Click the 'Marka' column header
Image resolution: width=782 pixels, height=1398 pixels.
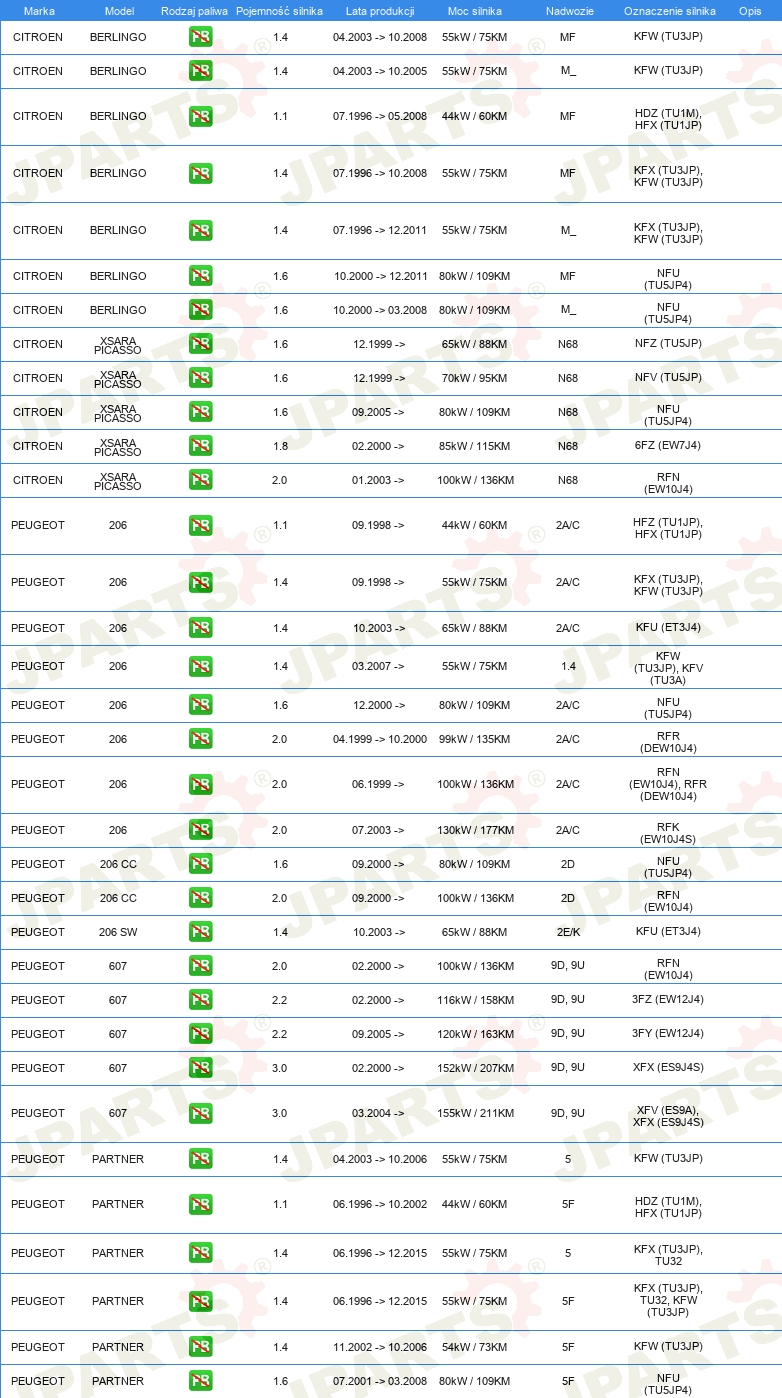tap(39, 10)
